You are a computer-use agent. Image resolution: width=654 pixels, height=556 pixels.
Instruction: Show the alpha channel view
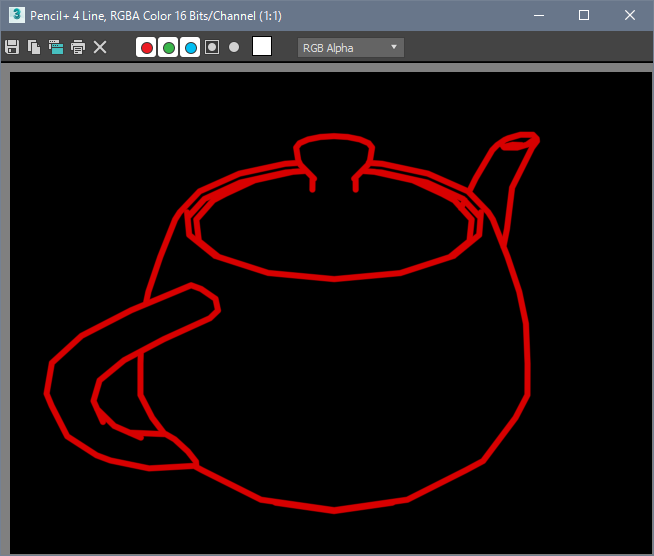[x=212, y=47]
